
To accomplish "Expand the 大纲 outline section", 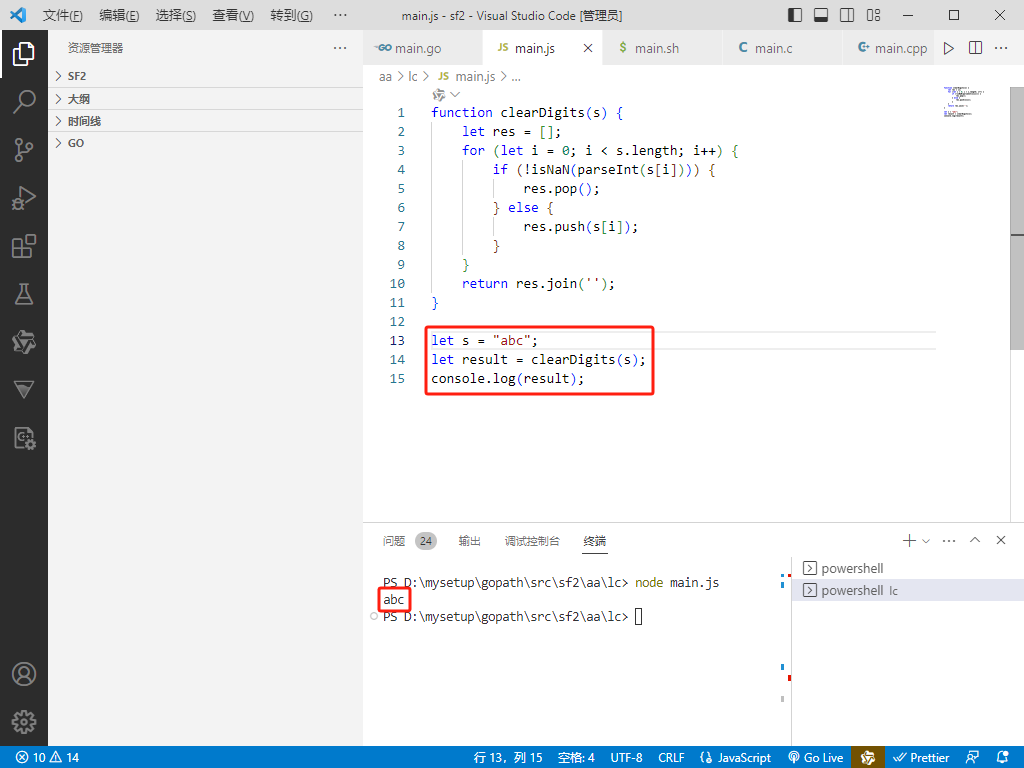I will [x=206, y=99].
